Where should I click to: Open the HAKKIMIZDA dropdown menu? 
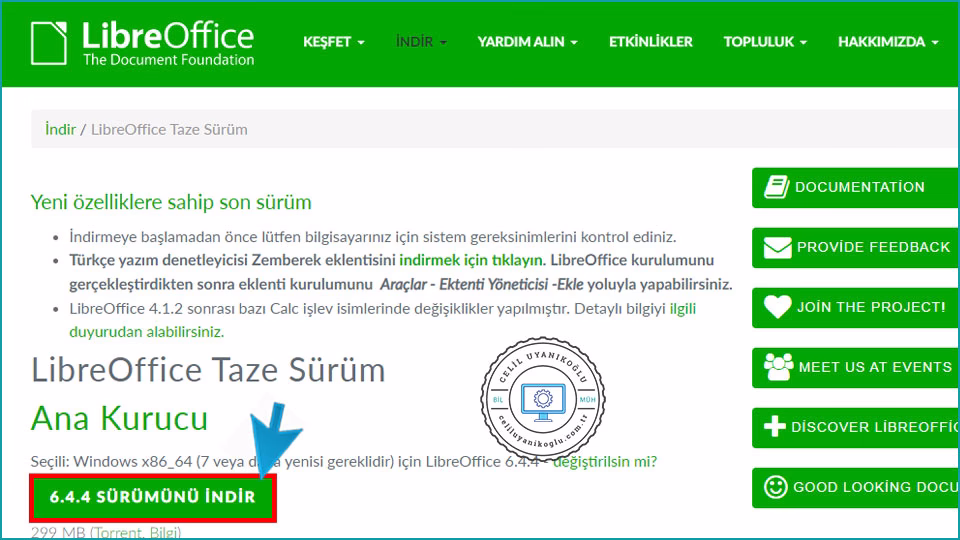point(888,42)
